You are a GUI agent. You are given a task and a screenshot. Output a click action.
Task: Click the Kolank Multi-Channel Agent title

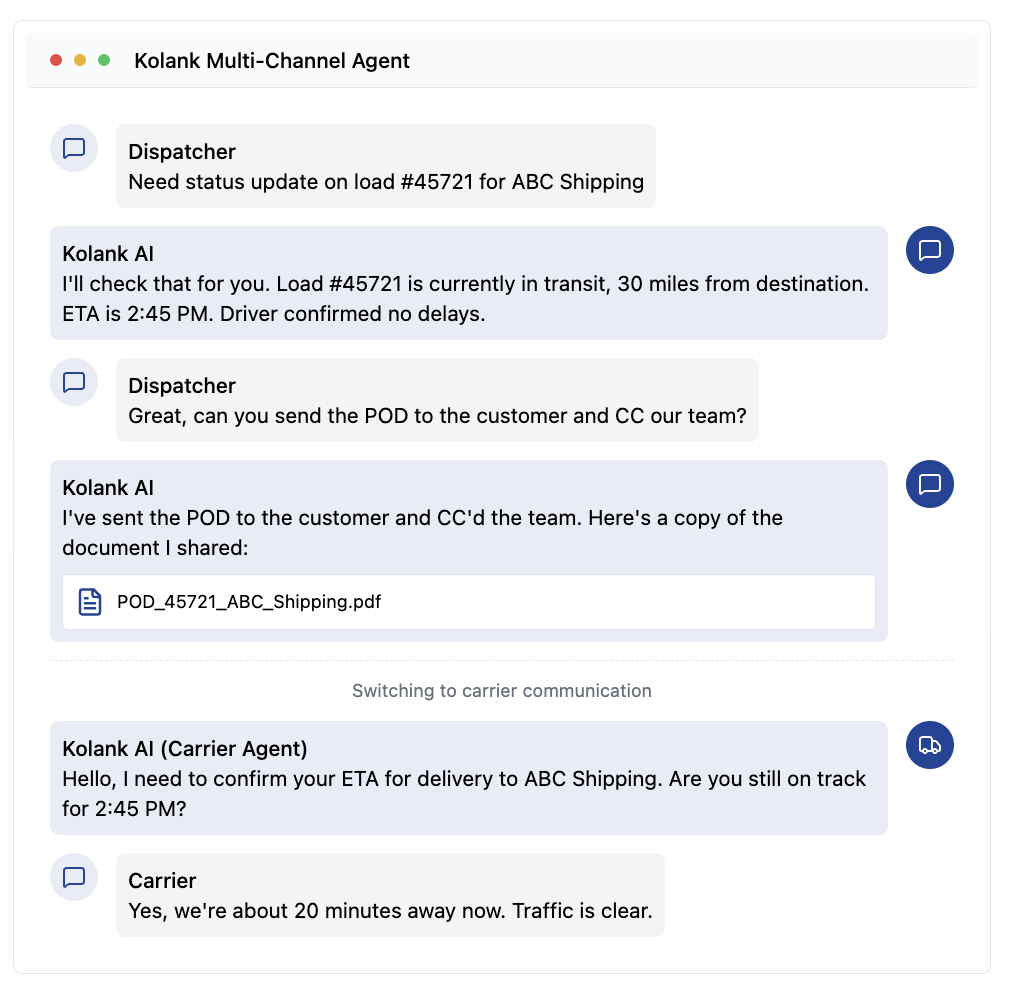[272, 61]
